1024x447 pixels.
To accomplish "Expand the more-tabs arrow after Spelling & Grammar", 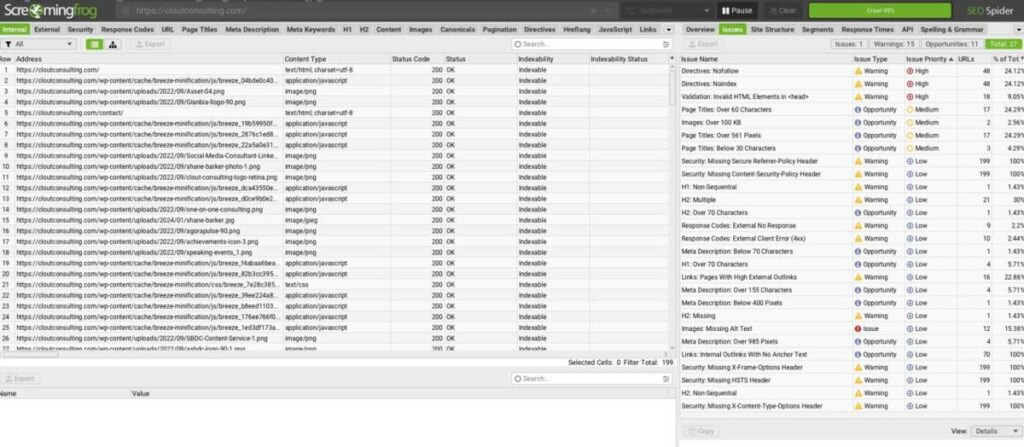I will [x=1018, y=30].
